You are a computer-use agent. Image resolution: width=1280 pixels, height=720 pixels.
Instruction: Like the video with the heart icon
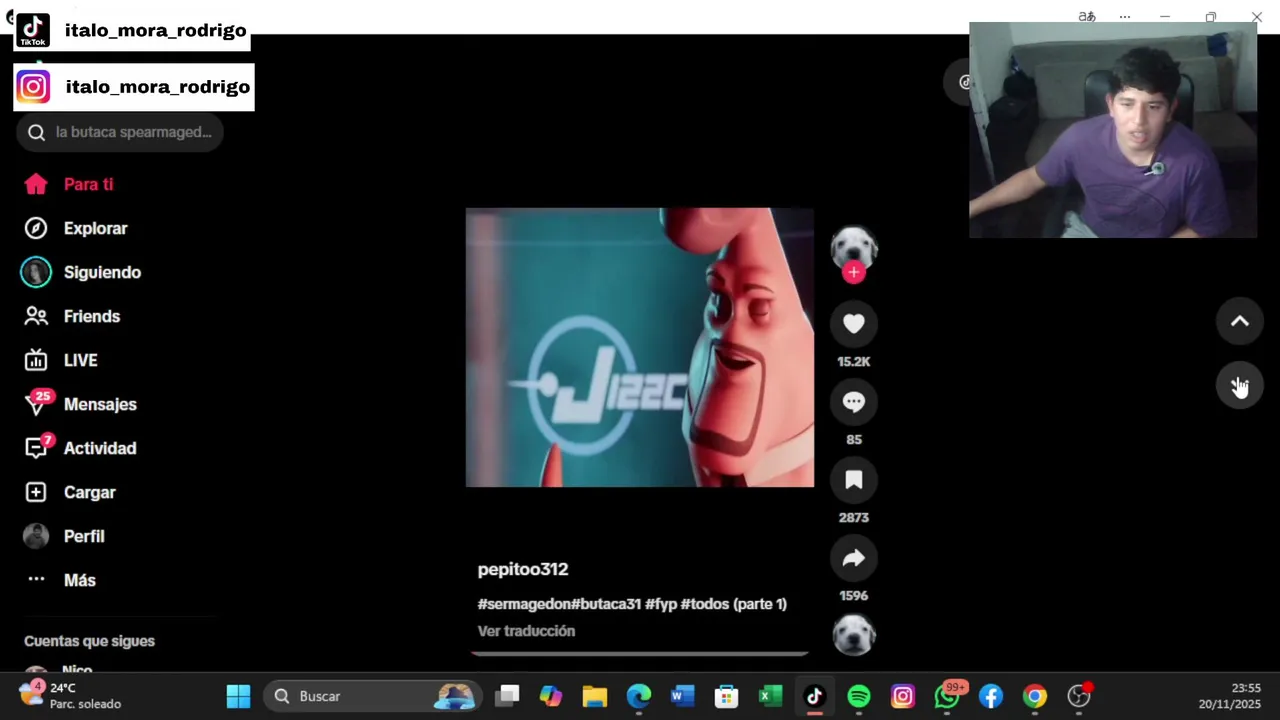[854, 323]
